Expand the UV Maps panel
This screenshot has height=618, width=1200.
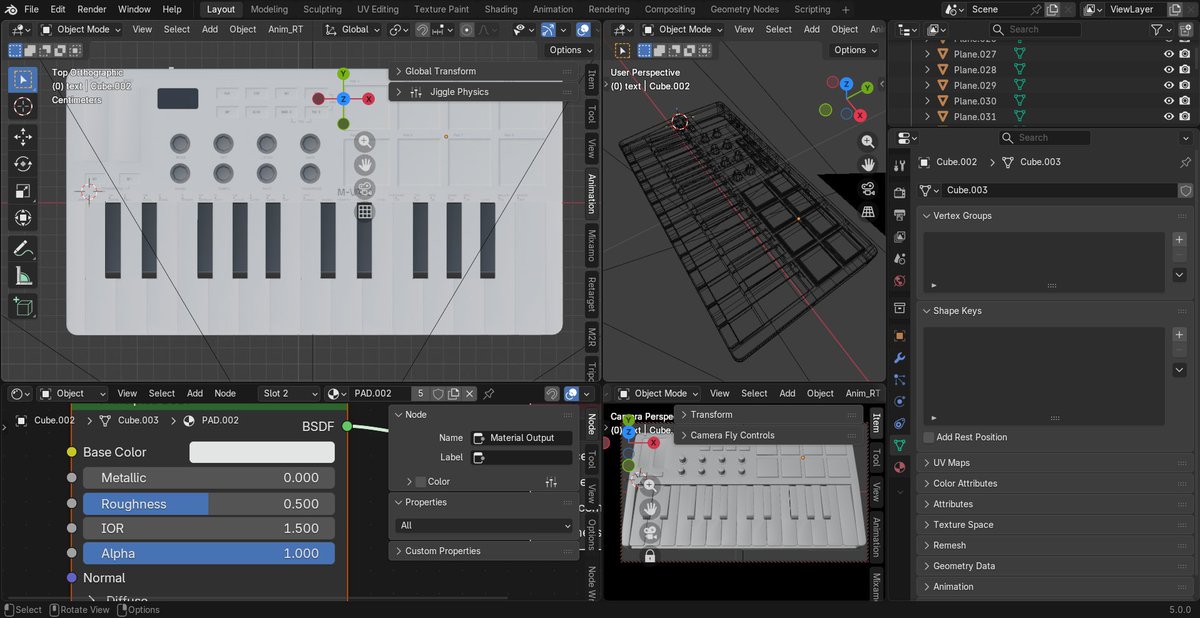click(1054, 463)
